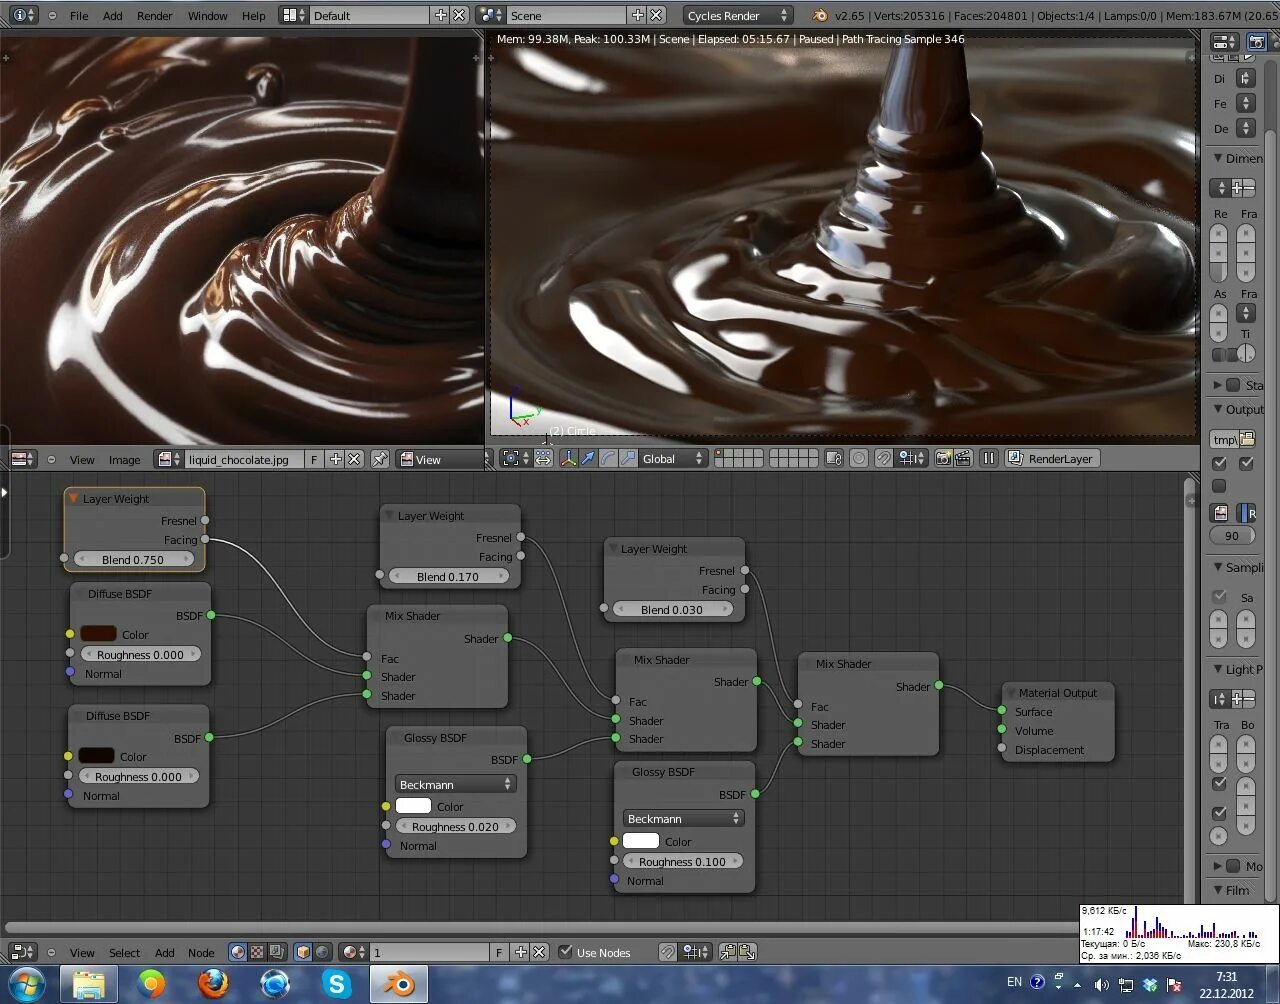Screen dimensions: 1280x1004
Task: Click the dark color swatch on lower Diffuse BSDF
Action: pyautogui.click(x=96, y=756)
